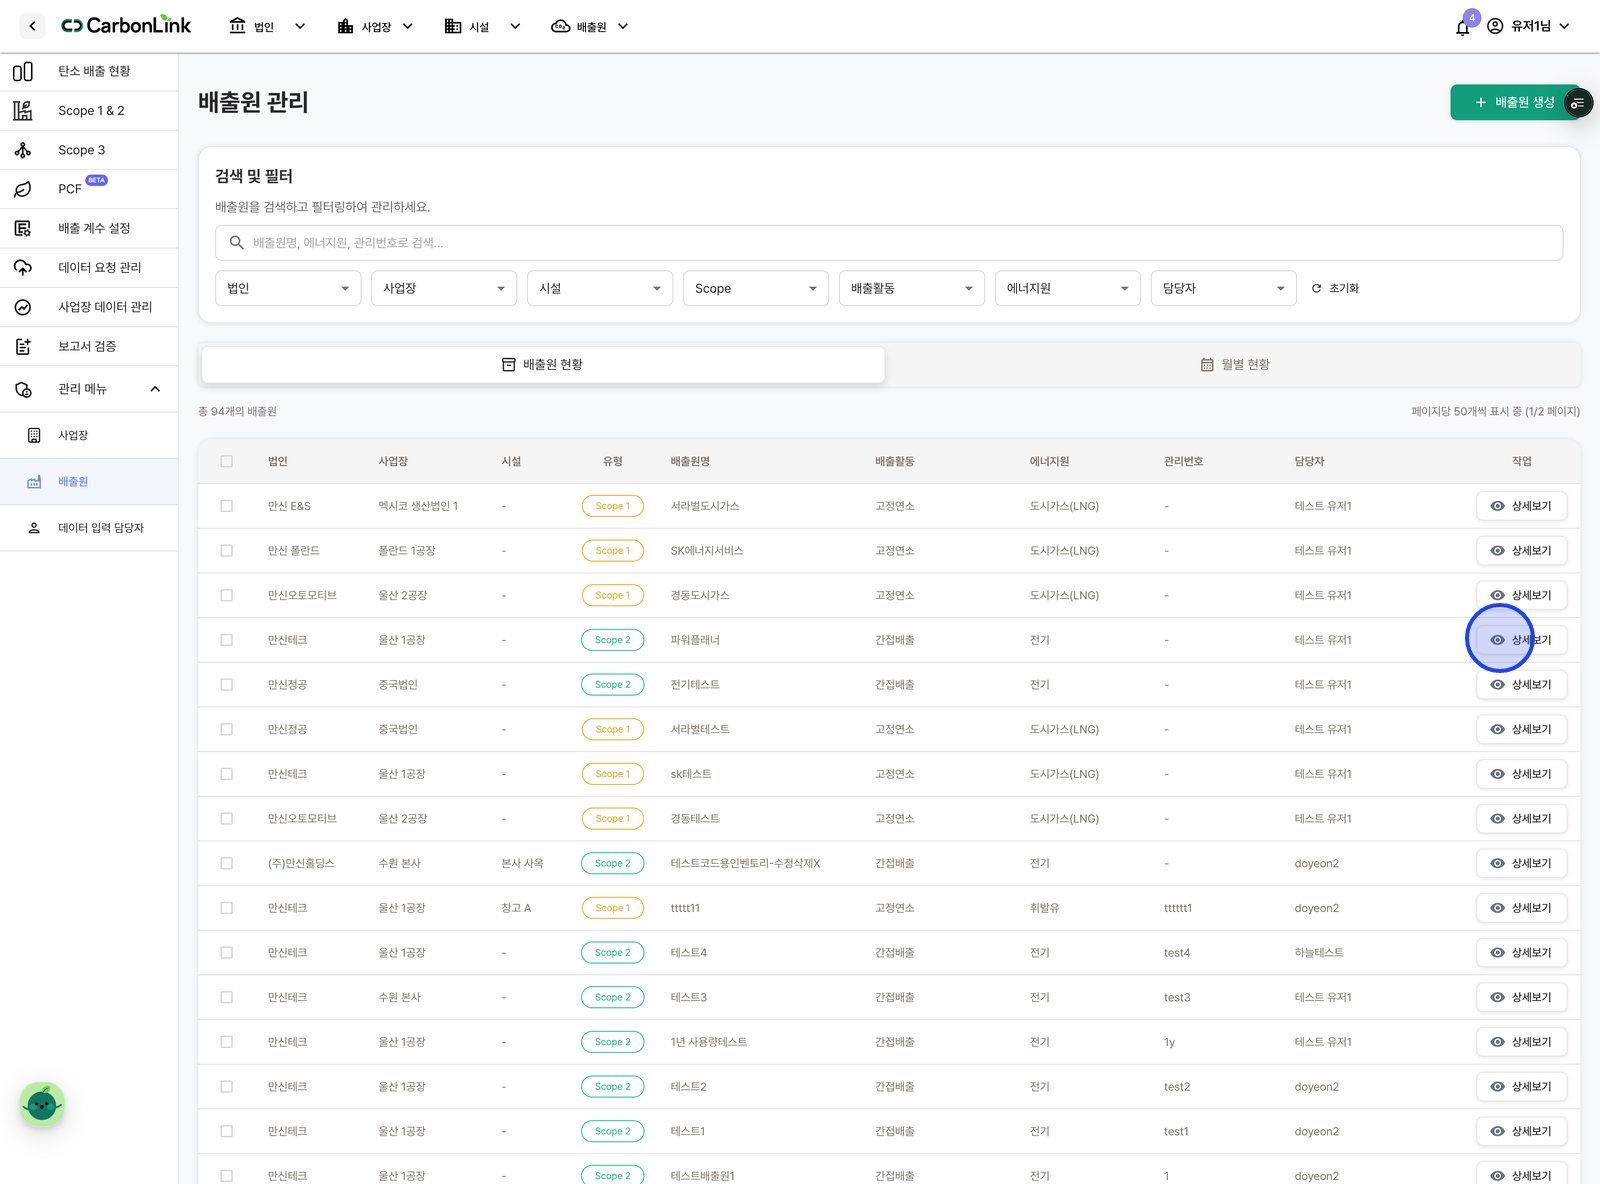Image resolution: width=1600 pixels, height=1184 pixels.
Task: Open Scope 3 from the sidebar
Action: pos(81,150)
